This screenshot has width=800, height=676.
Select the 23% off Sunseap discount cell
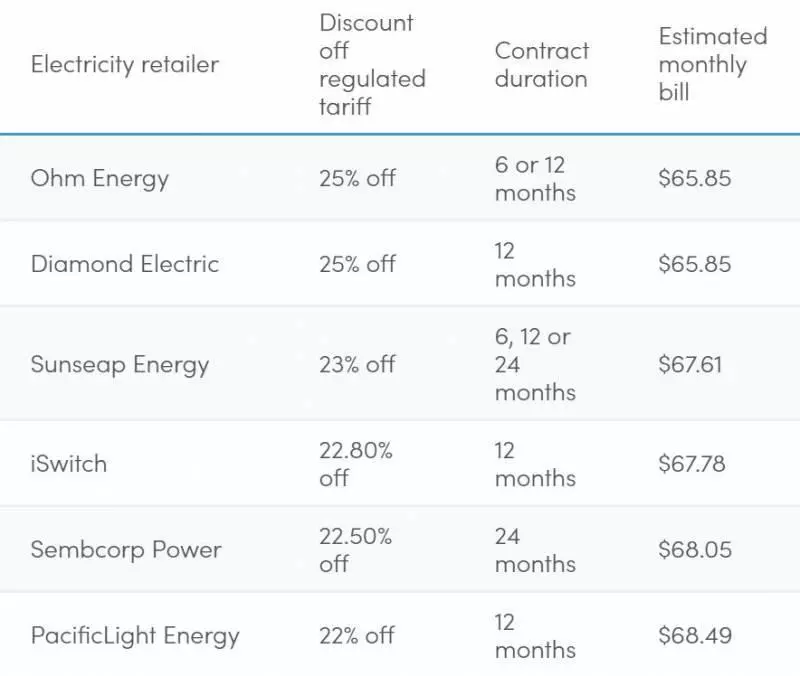(357, 365)
